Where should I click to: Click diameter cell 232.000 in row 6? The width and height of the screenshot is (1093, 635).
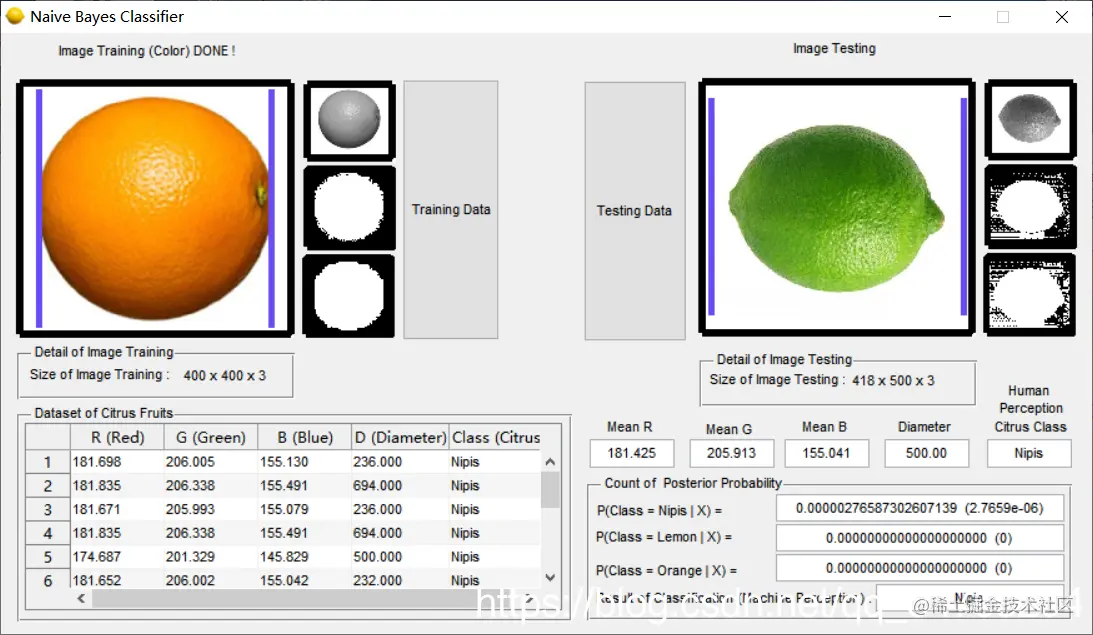point(399,580)
